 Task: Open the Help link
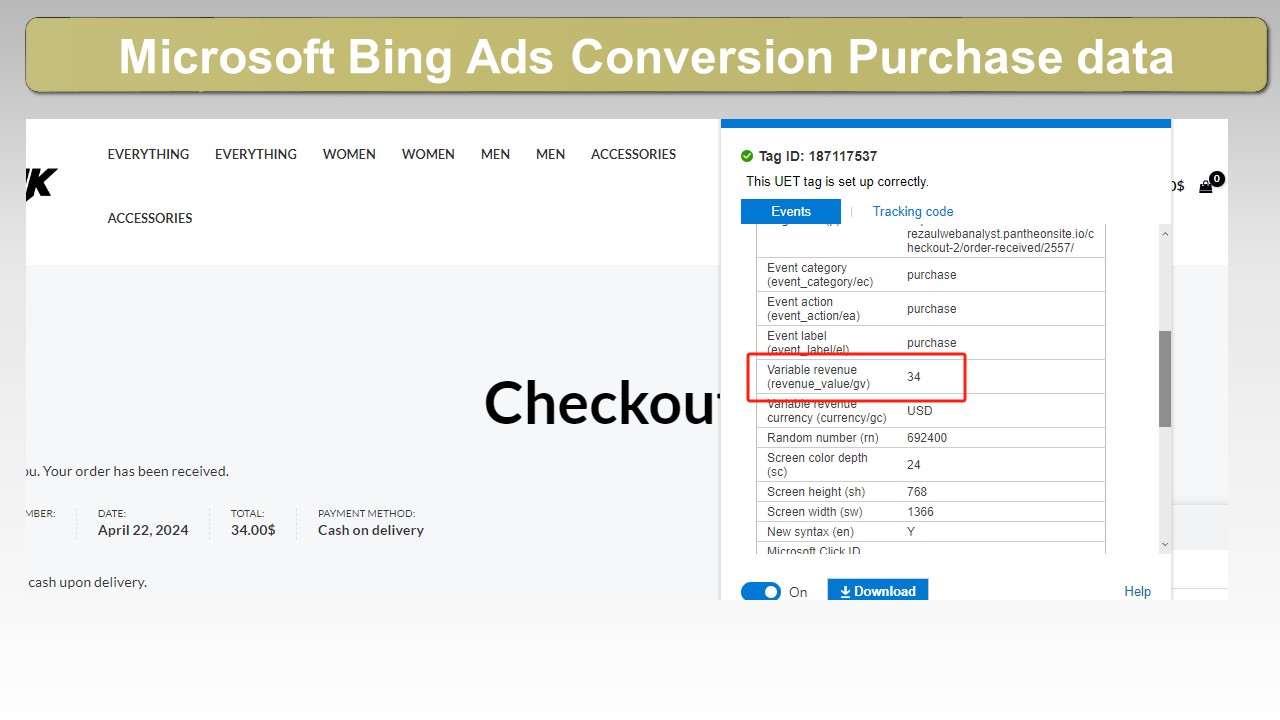pos(1137,592)
